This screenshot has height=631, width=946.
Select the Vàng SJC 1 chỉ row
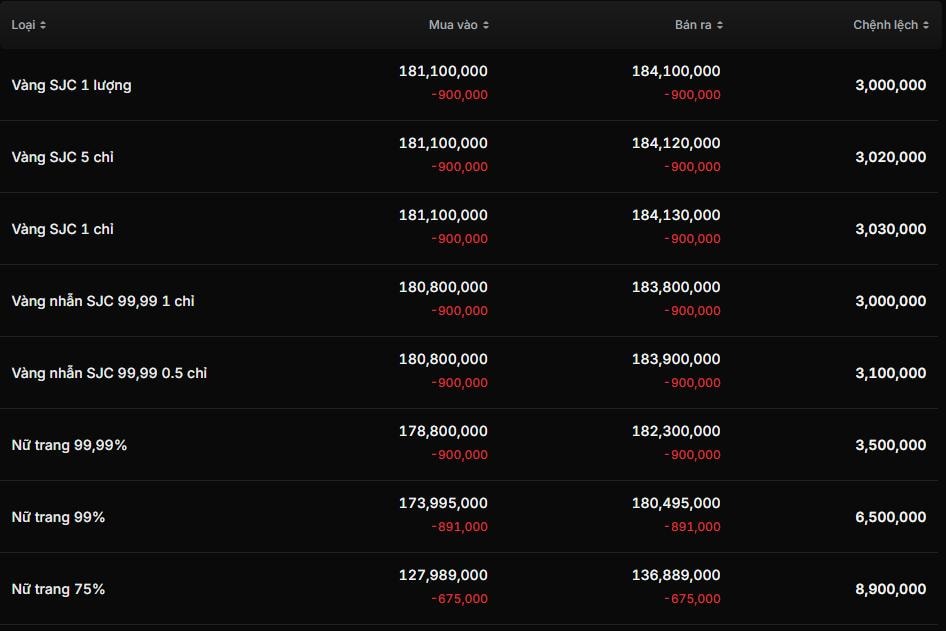(62, 229)
